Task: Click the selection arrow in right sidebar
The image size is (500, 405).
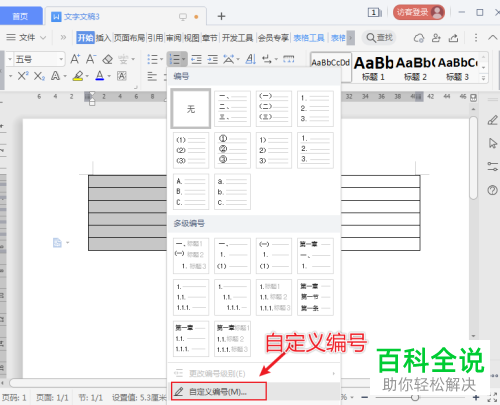Action: [492, 143]
